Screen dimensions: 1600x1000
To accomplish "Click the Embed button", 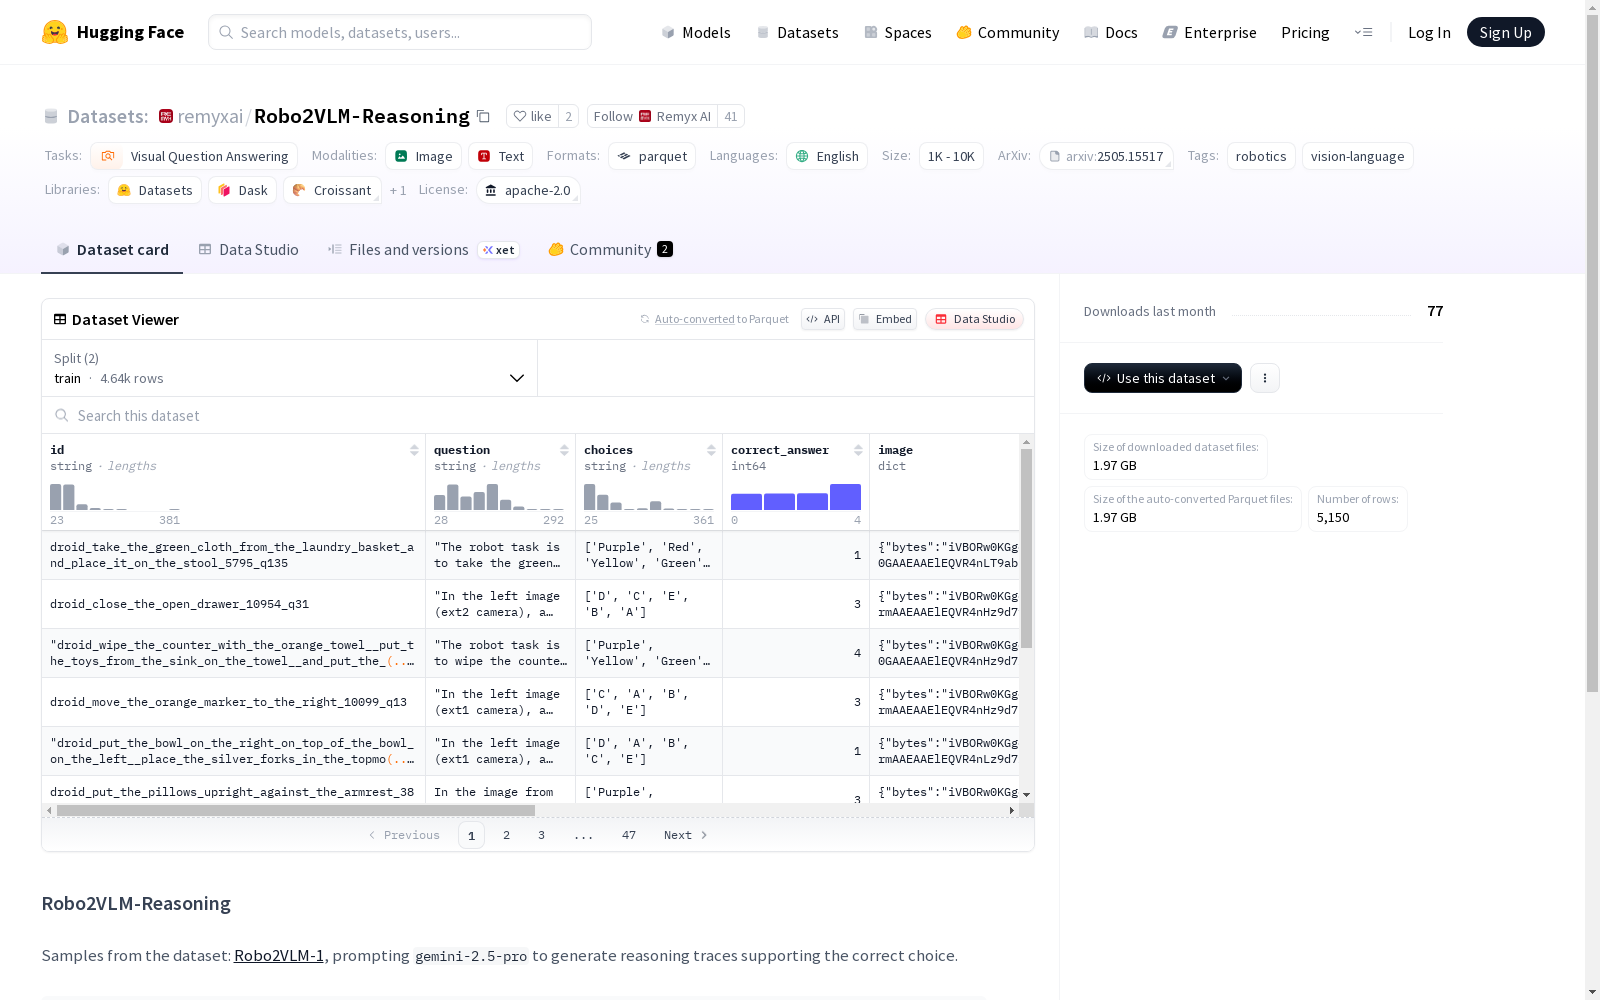I will (x=885, y=319).
